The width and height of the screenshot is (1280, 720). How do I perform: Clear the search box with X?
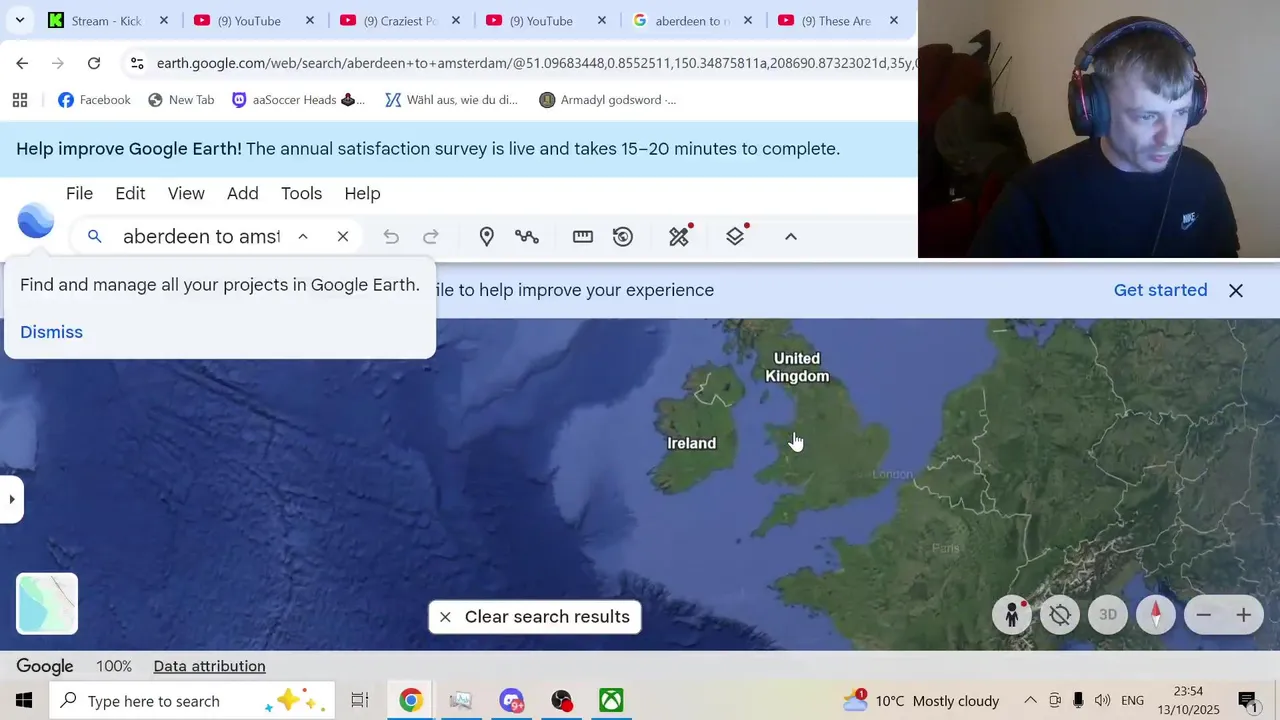pyautogui.click(x=343, y=237)
